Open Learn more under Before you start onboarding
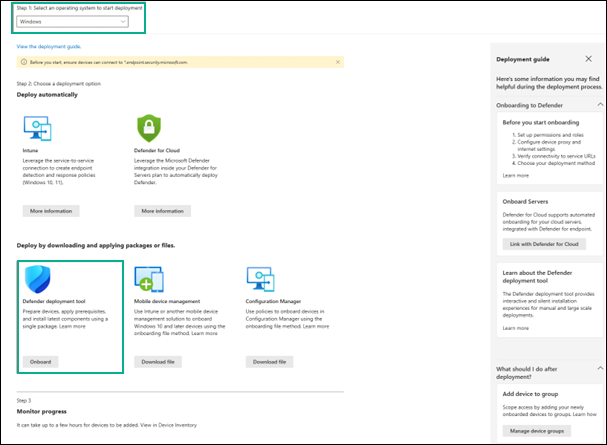The width and height of the screenshot is (607, 445). tap(516, 176)
